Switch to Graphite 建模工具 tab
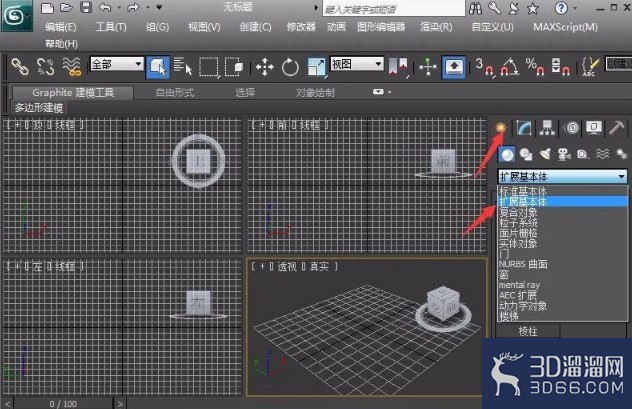This screenshot has height=409, width=632. (x=73, y=93)
